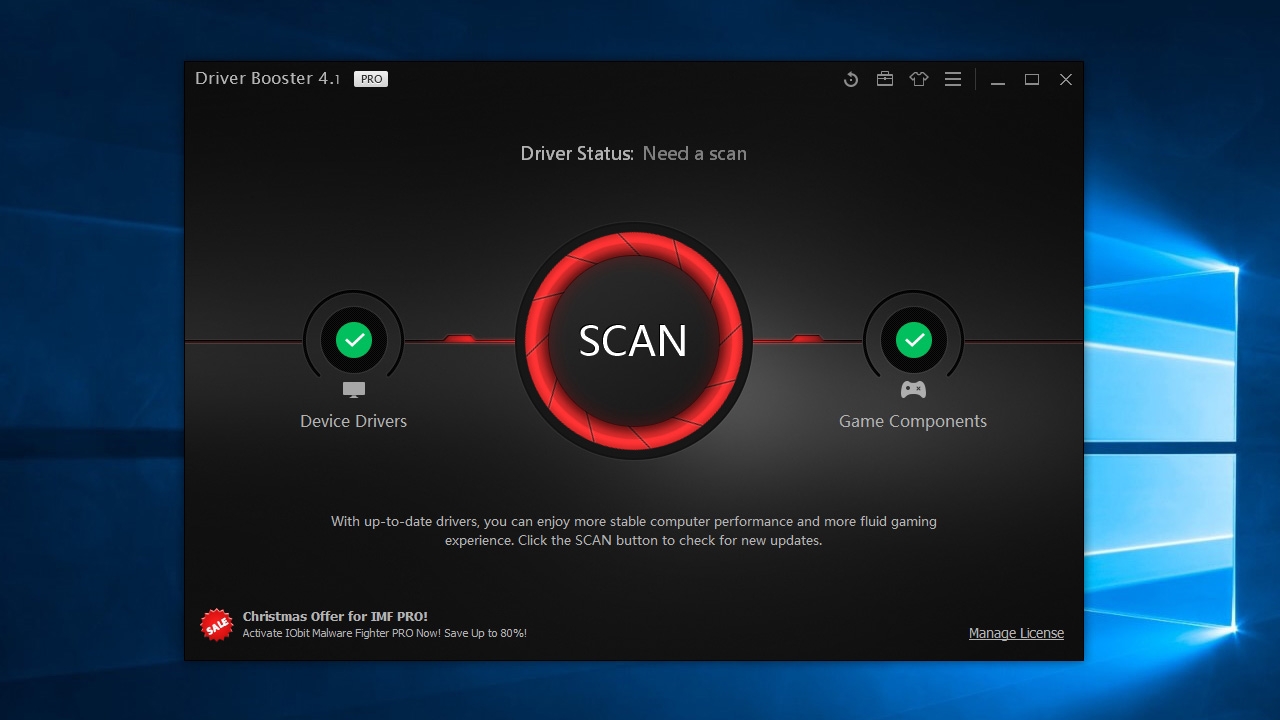The image size is (1280, 720).
Task: Click the Driver Booster 4.1 title text
Action: click(268, 78)
